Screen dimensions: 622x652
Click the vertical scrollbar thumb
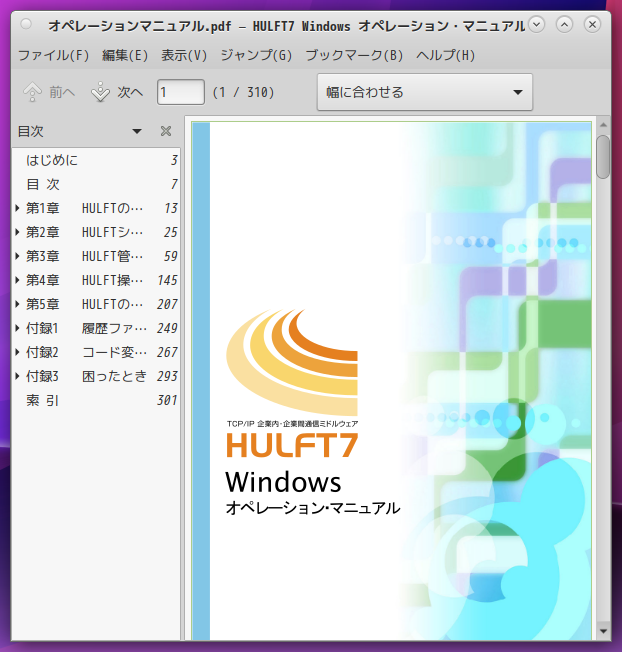(603, 157)
